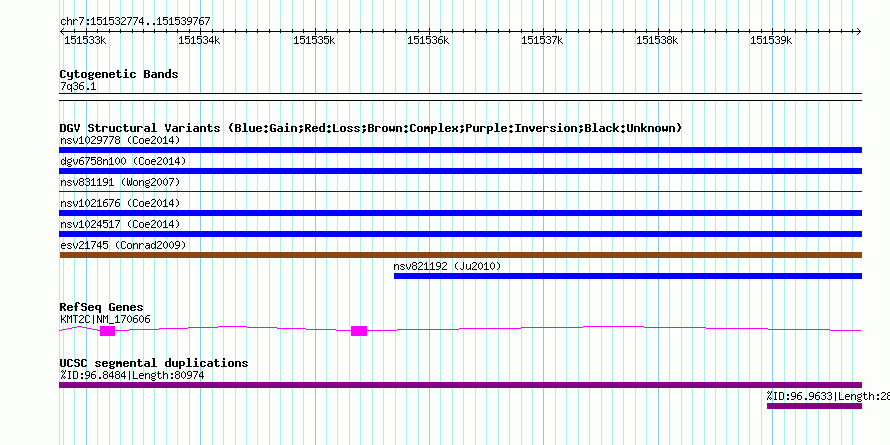
Task: Click the 151537k ruler tick label
Action: pos(543,40)
